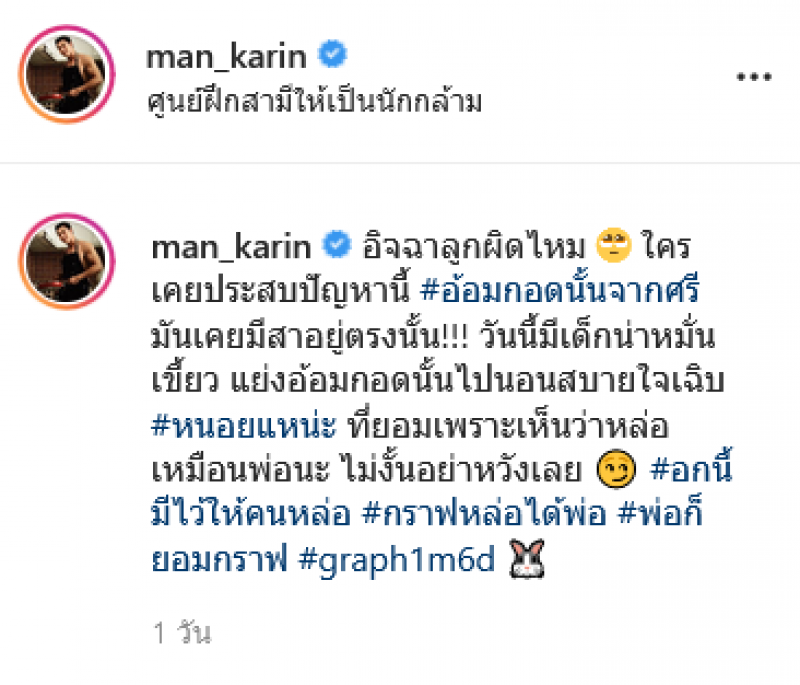This screenshot has width=800, height=685.
Task: Click the smirking face emoji in caption
Action: tap(616, 469)
